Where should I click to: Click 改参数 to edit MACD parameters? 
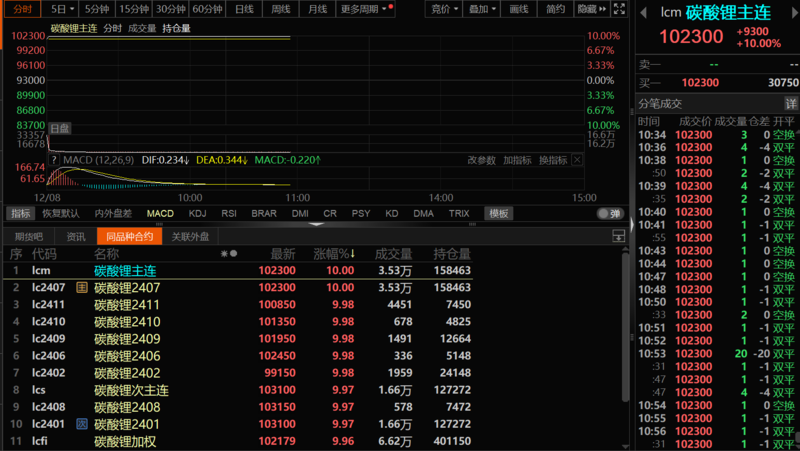click(x=481, y=160)
